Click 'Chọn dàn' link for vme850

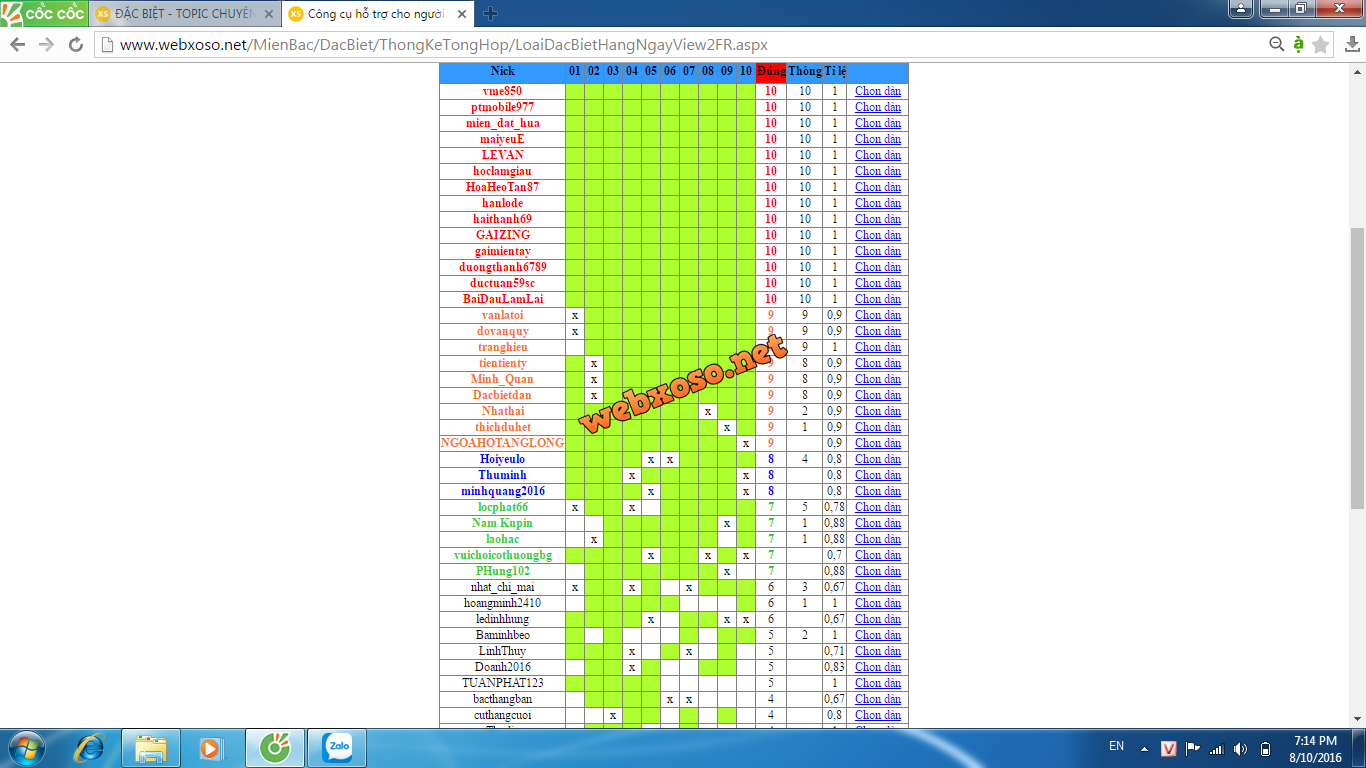click(877, 91)
